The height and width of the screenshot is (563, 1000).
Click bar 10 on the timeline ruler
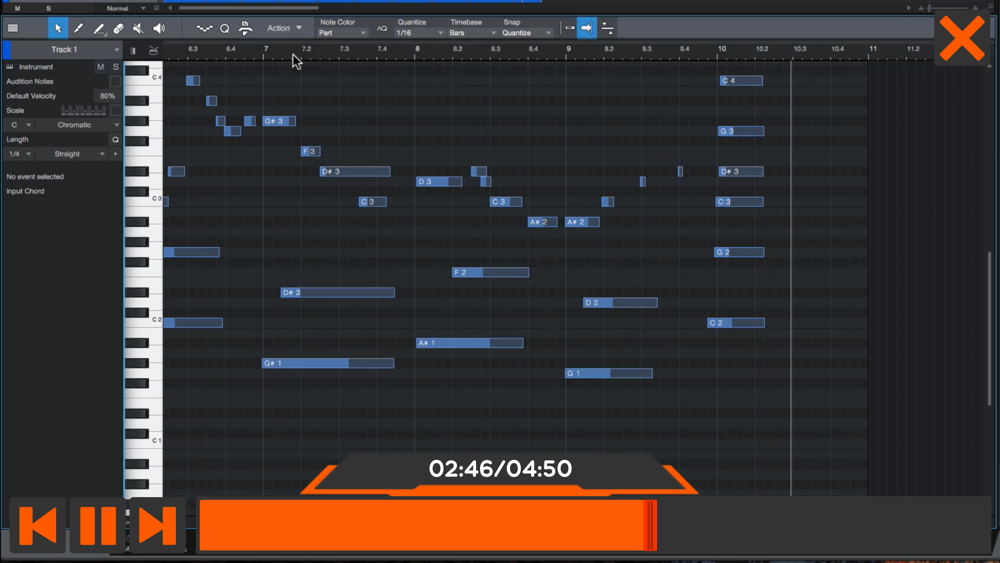721,48
